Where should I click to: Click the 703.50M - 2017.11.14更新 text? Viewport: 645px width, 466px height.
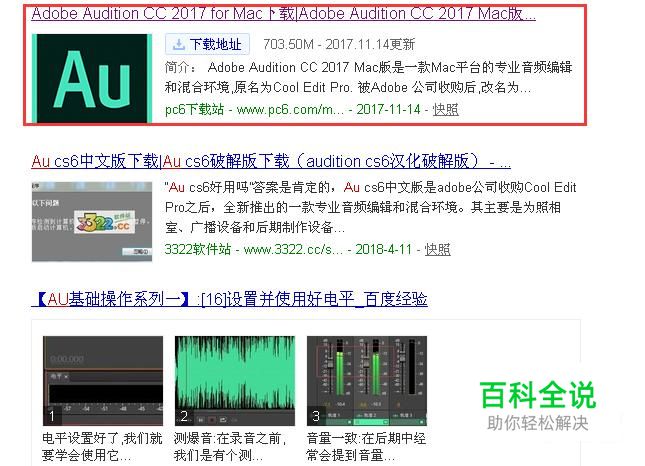click(x=339, y=44)
